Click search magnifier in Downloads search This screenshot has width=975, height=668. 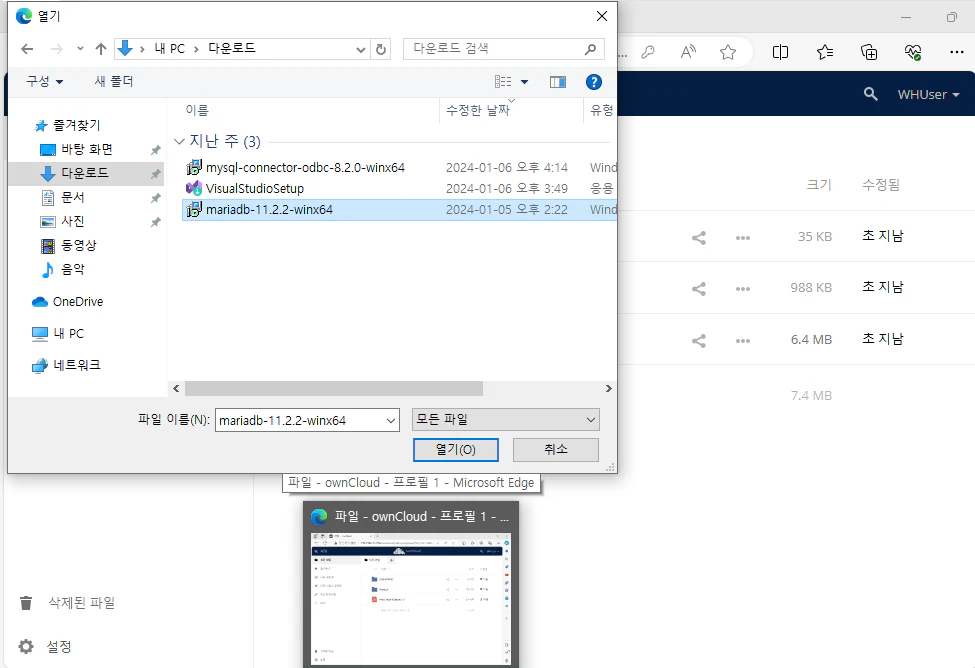[x=591, y=49]
